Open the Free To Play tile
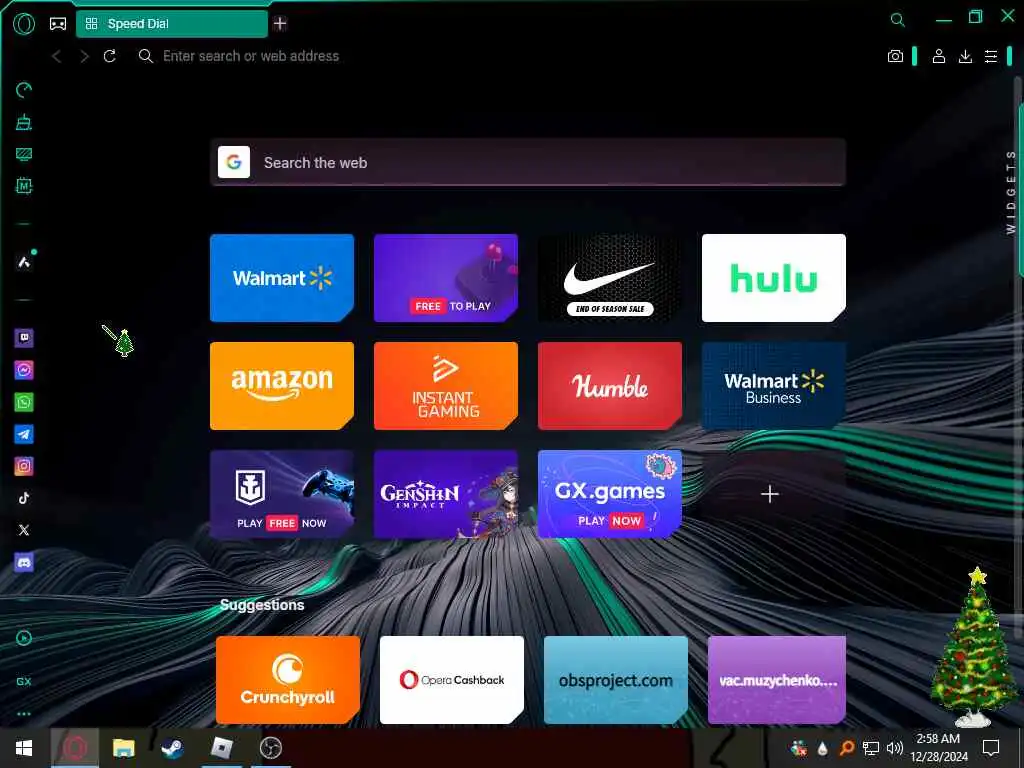1024x768 pixels. tap(446, 278)
